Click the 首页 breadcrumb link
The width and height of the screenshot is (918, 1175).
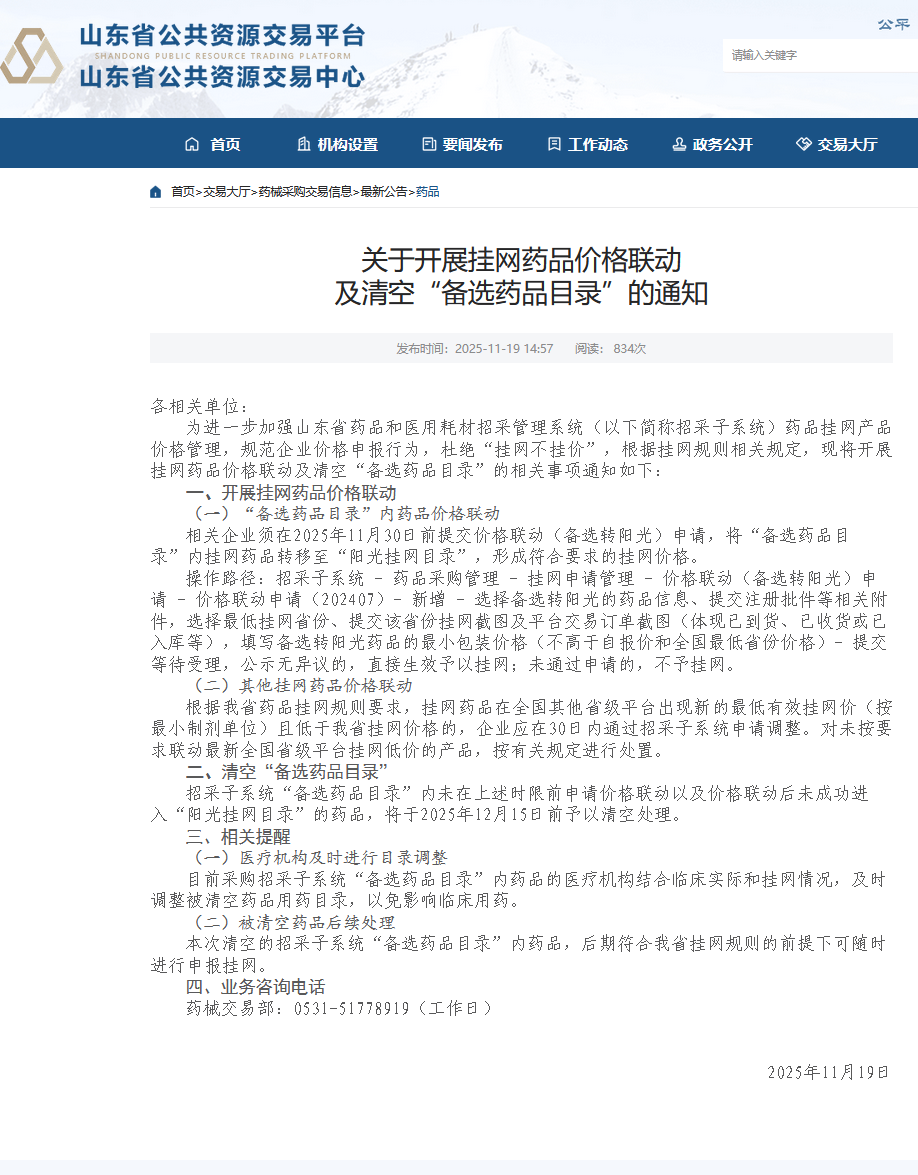point(183,192)
